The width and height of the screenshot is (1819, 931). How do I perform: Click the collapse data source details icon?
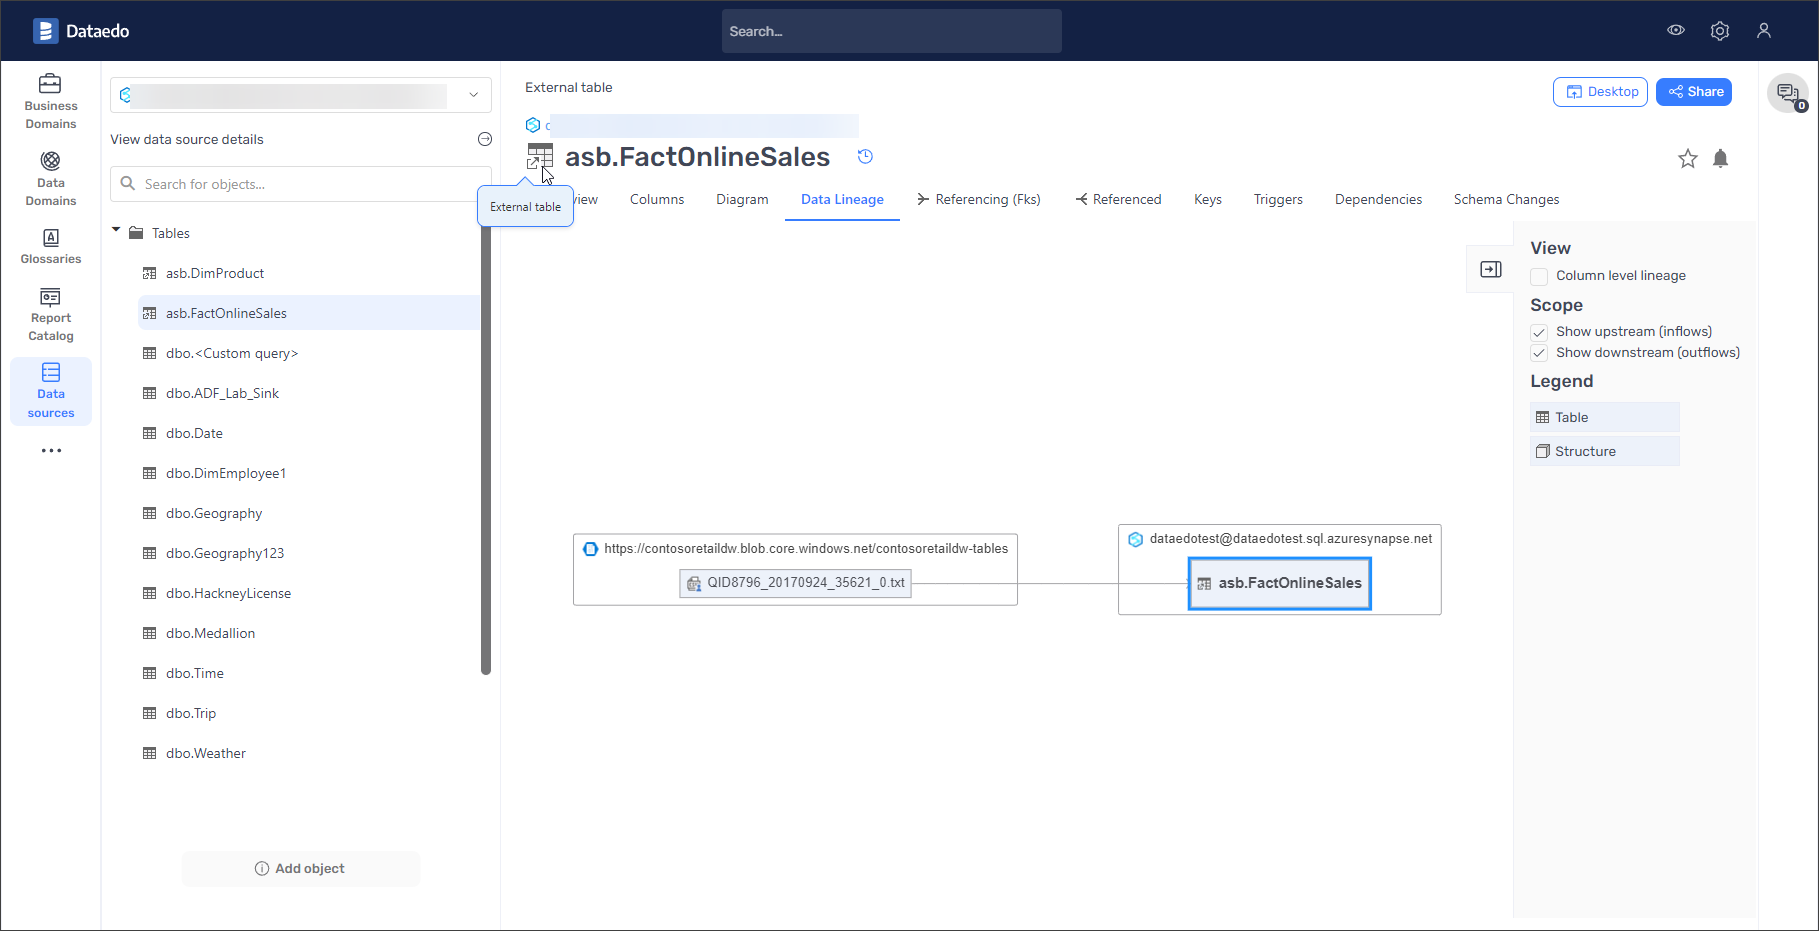tap(485, 139)
